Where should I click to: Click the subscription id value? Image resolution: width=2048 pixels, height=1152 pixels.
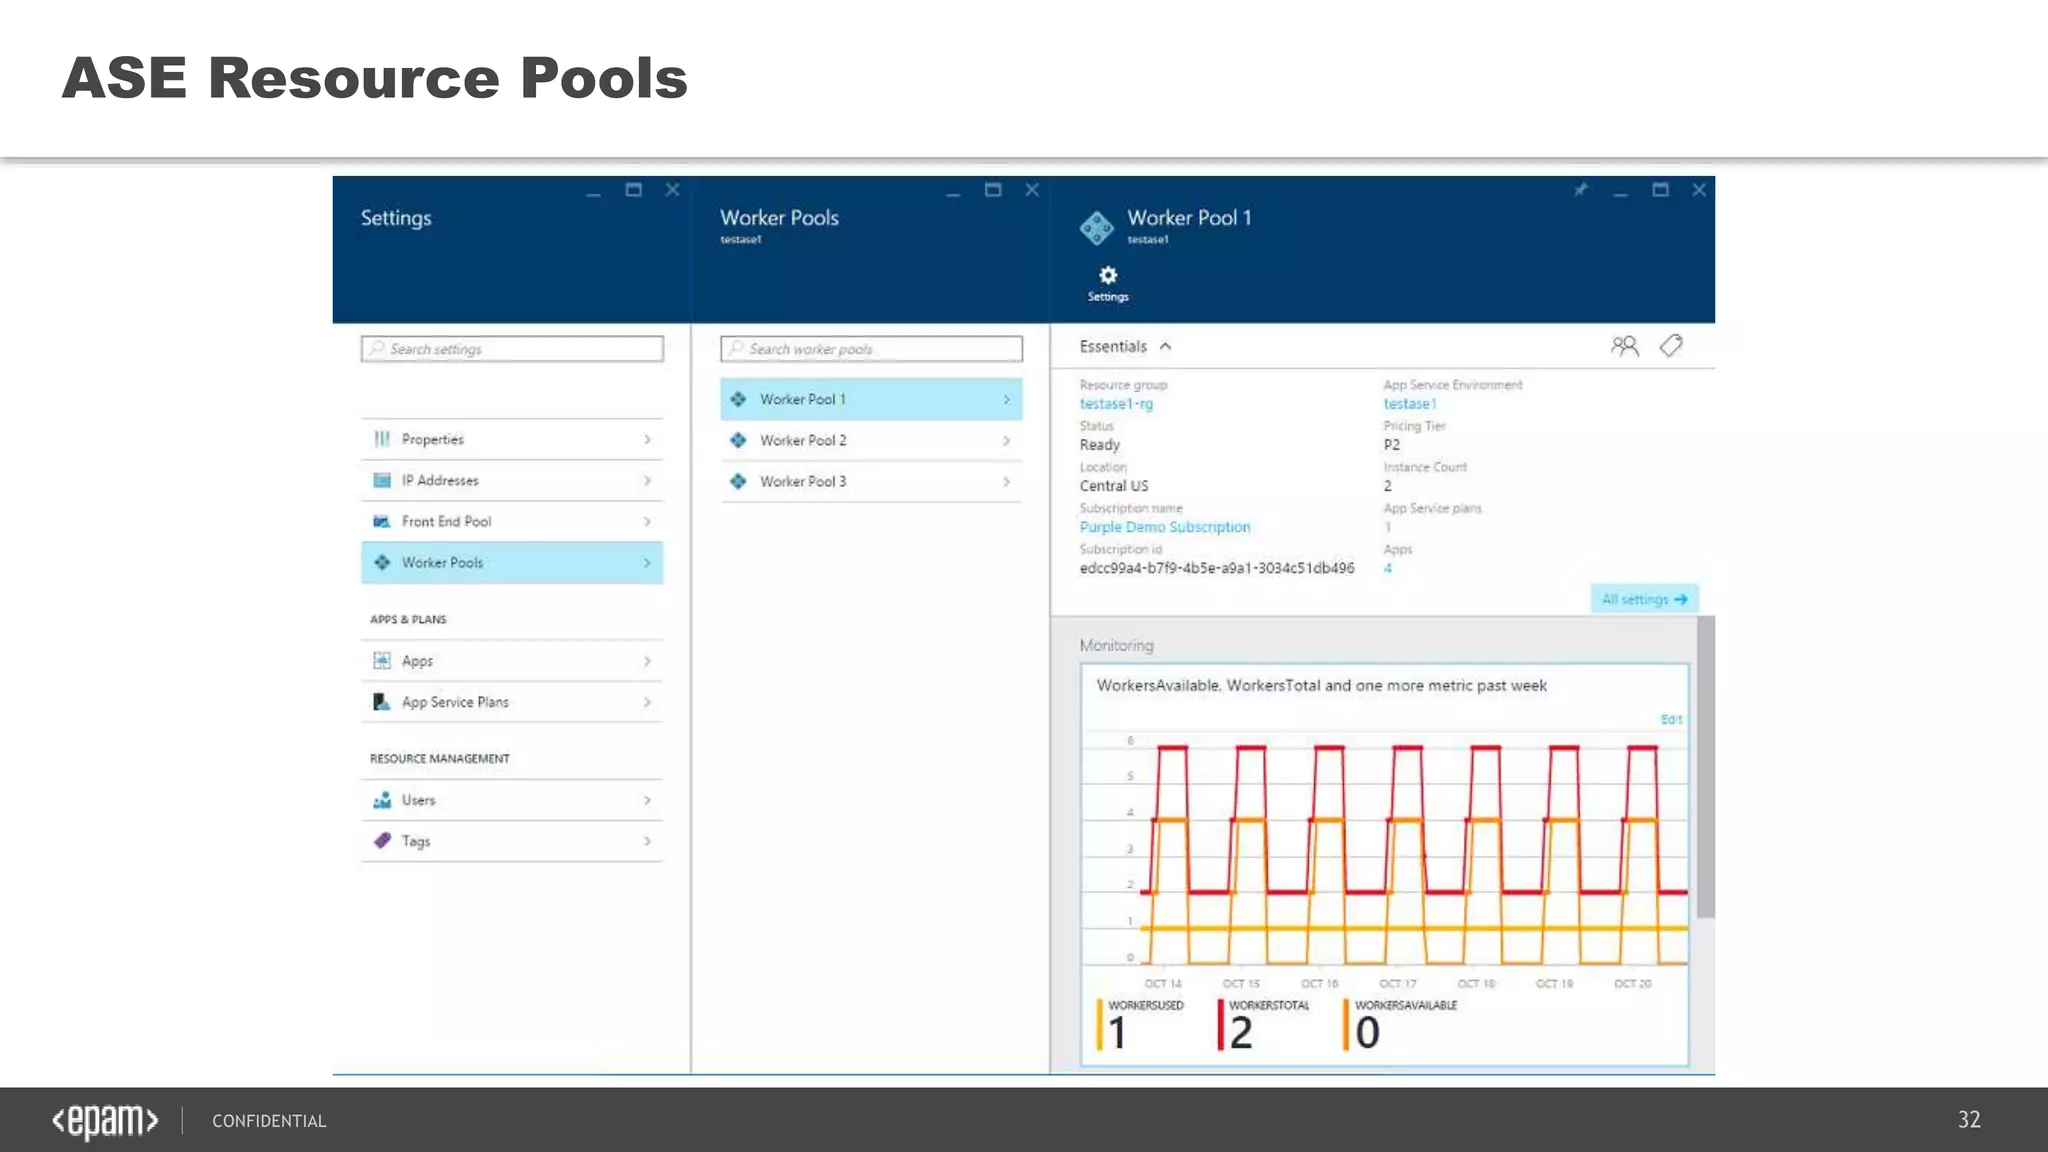pyautogui.click(x=1217, y=568)
